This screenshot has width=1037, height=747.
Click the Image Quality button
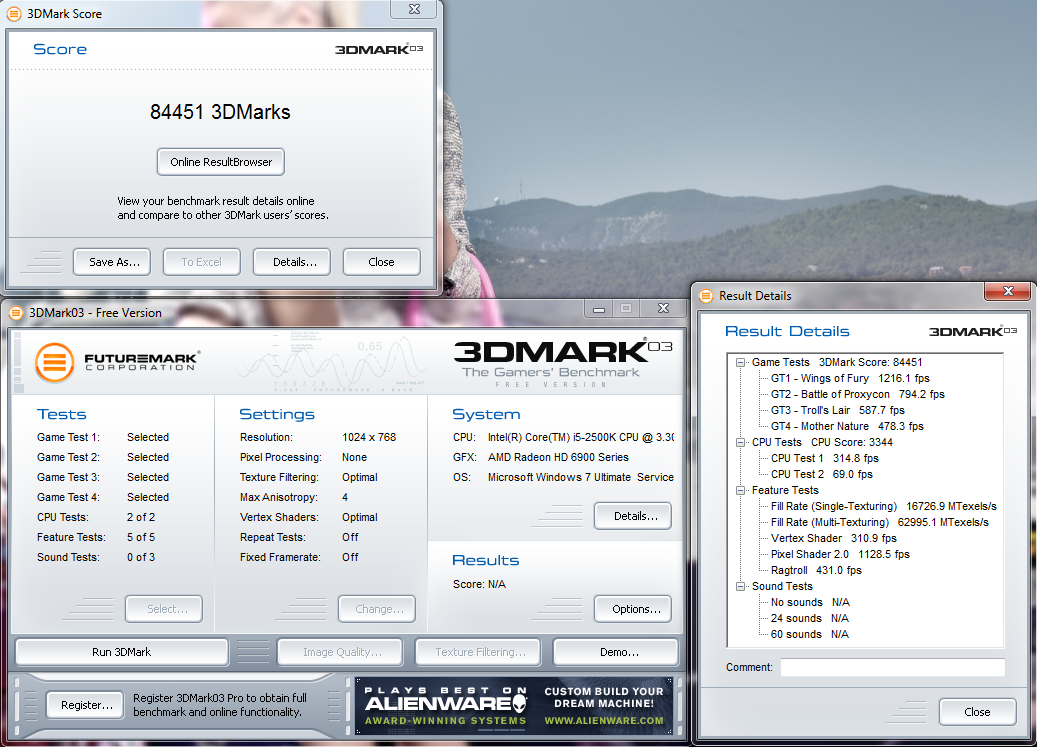(x=340, y=652)
